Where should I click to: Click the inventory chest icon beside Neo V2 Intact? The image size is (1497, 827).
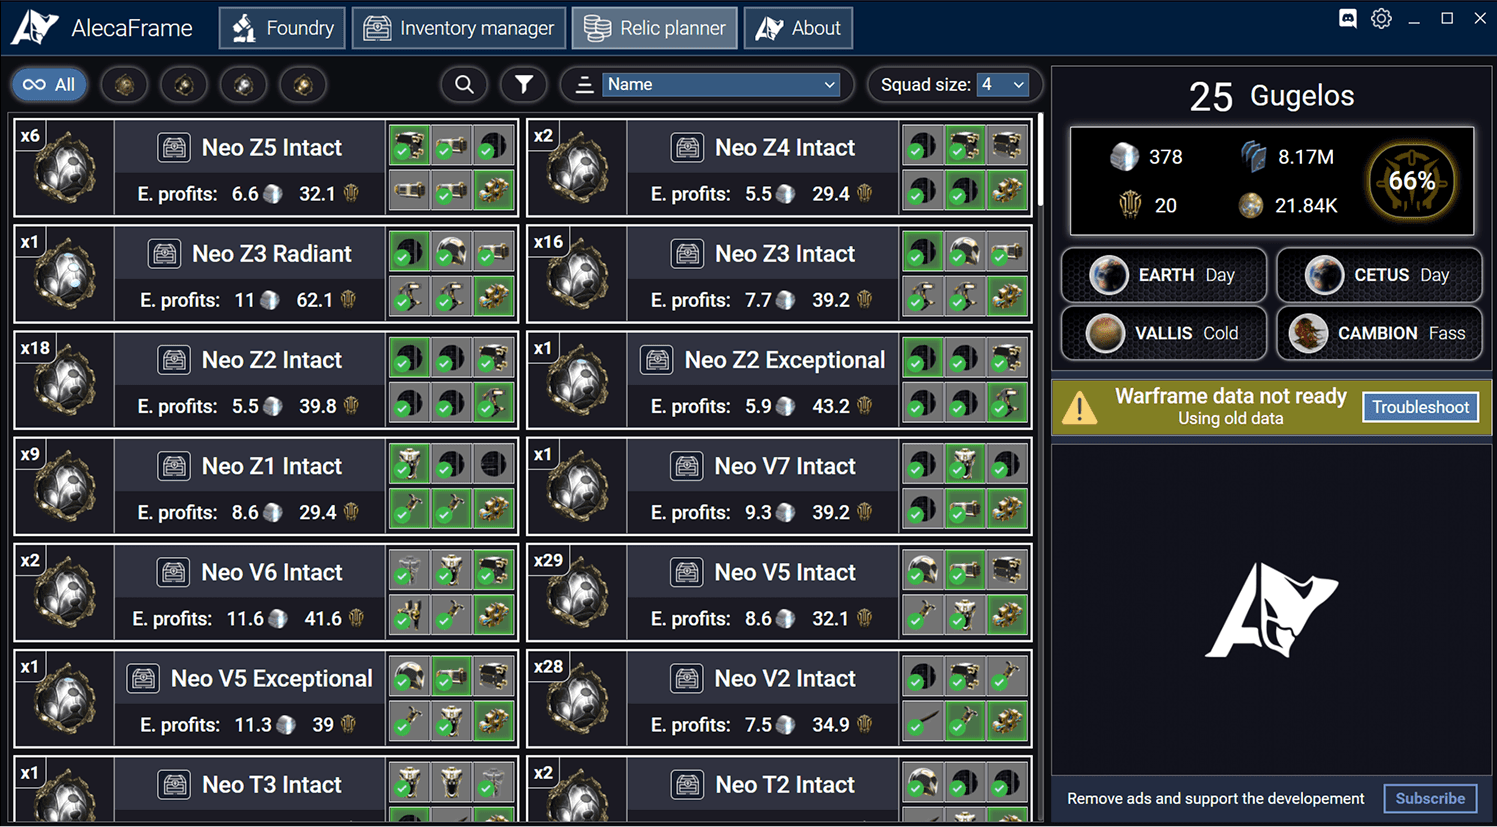(687, 679)
